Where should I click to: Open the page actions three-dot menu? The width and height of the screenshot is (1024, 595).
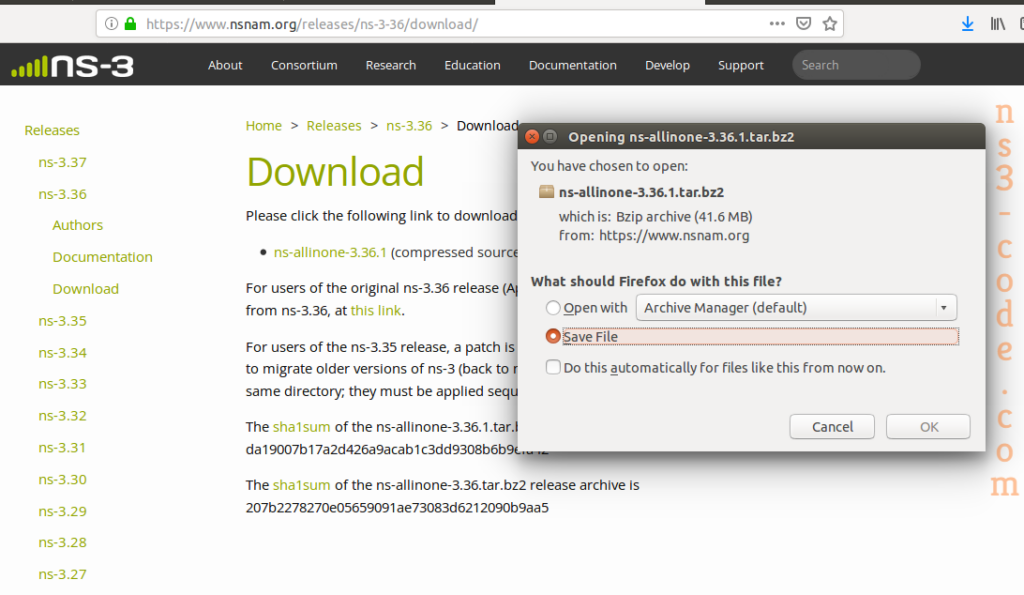tap(776, 24)
